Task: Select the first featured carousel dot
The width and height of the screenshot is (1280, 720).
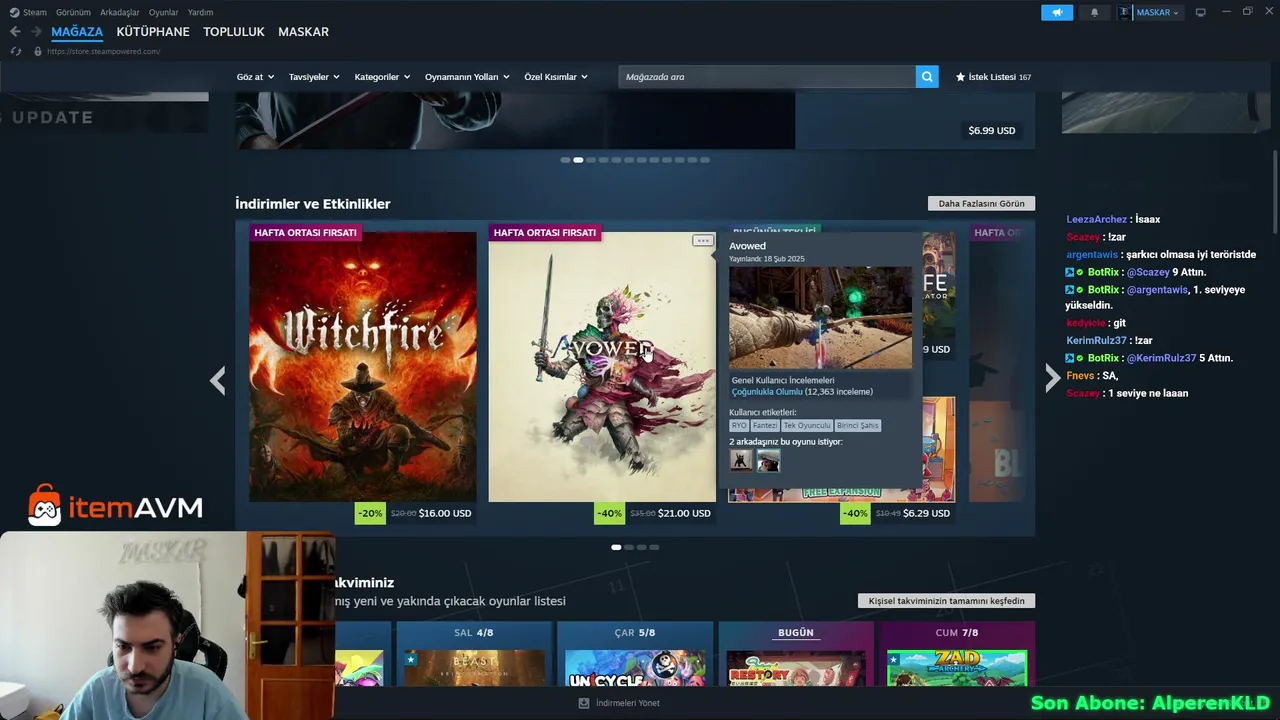Action: [565, 160]
